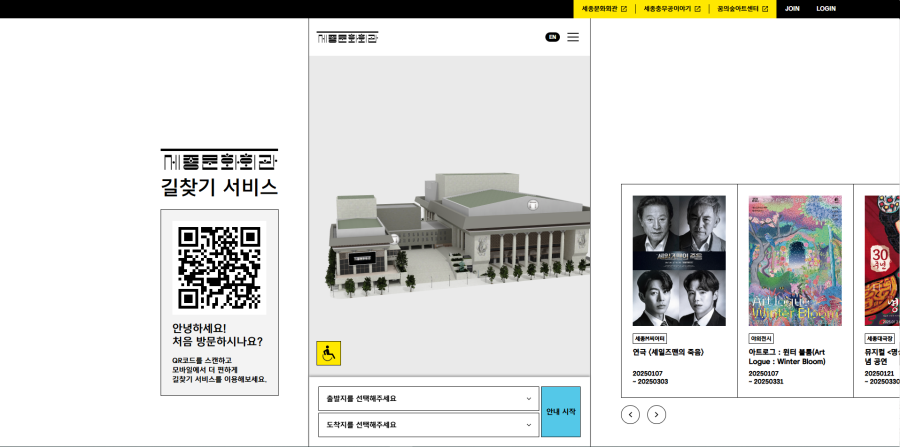Click LOGIN in the top bar

coord(826,9)
